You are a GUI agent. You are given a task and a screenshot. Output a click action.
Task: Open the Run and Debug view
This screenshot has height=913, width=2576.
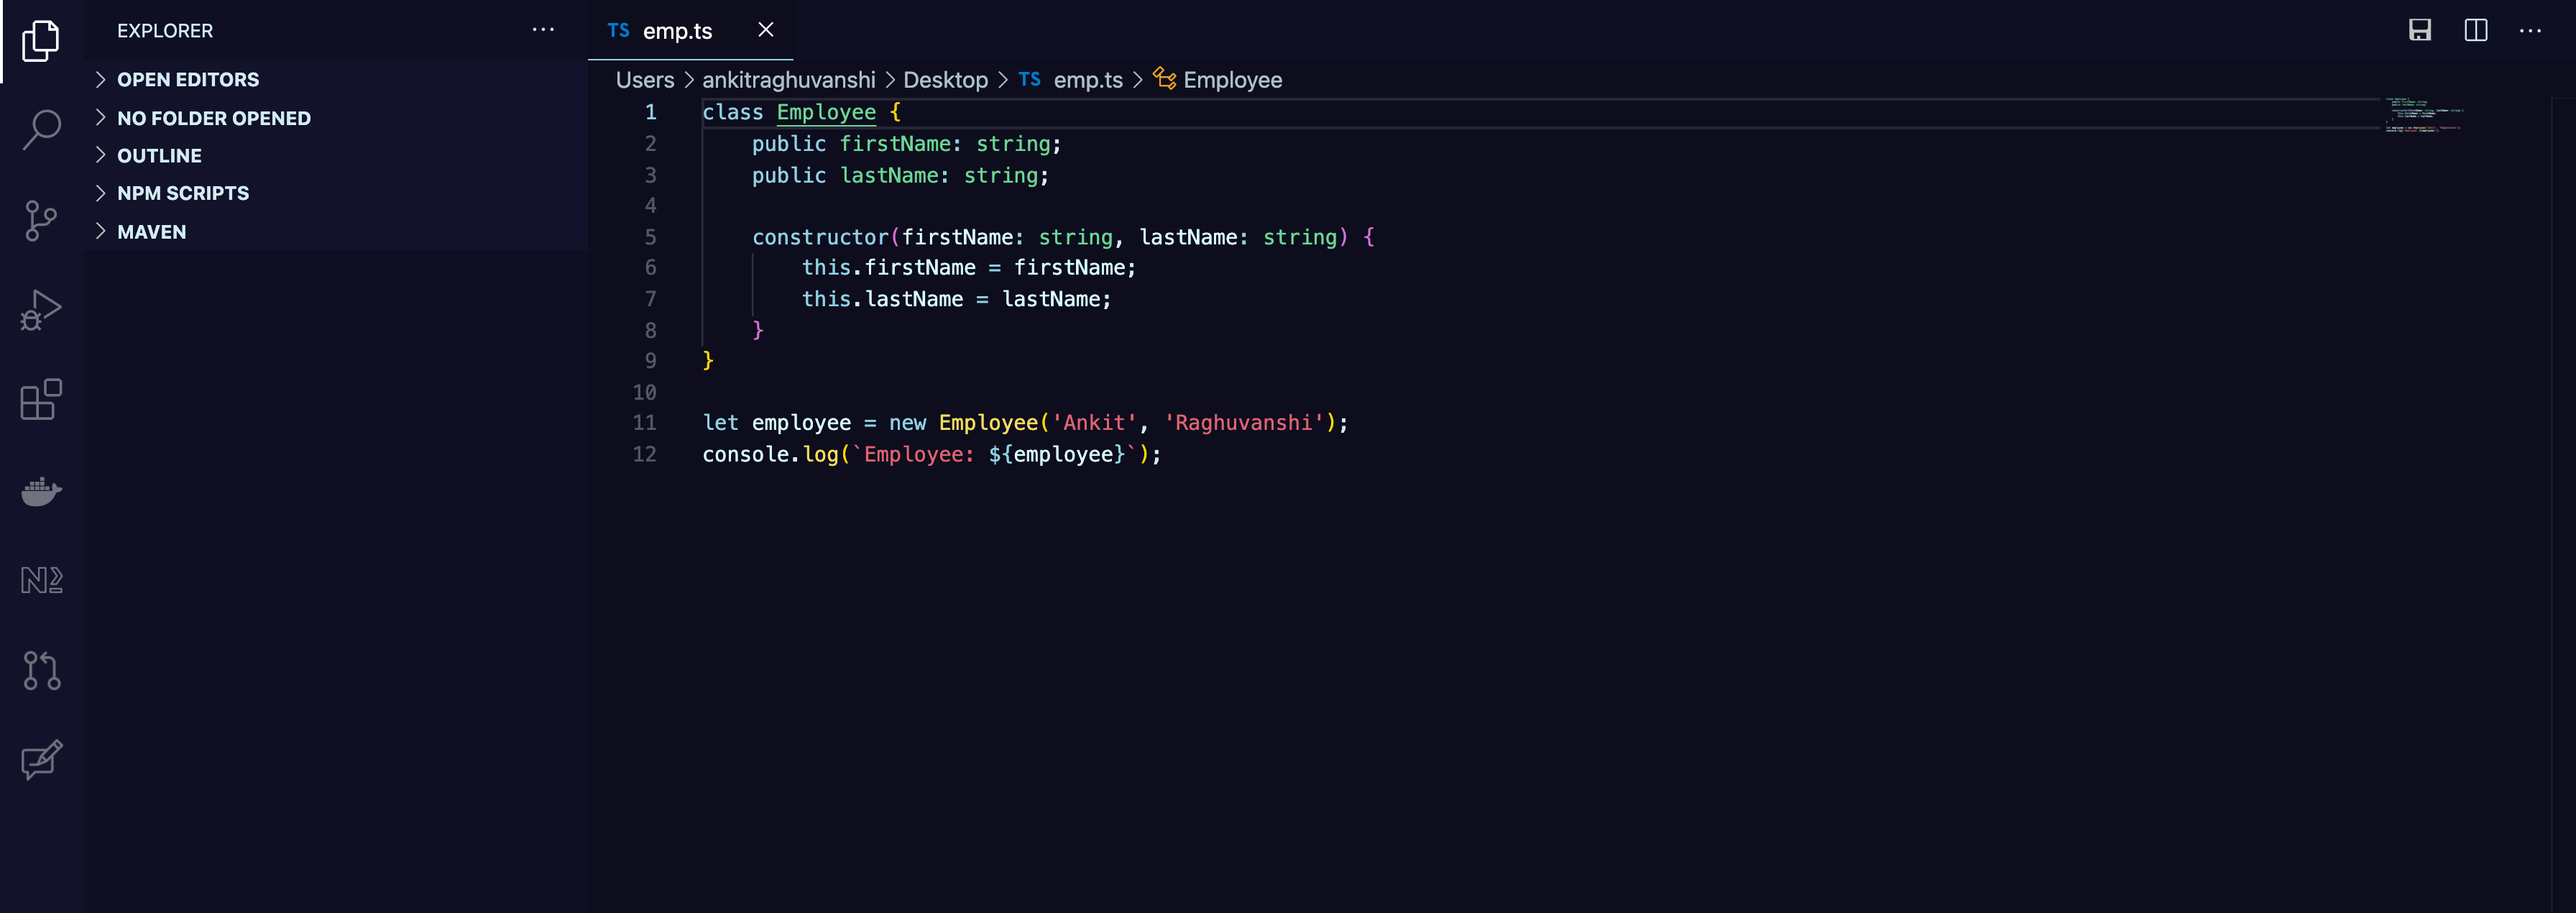click(x=41, y=310)
